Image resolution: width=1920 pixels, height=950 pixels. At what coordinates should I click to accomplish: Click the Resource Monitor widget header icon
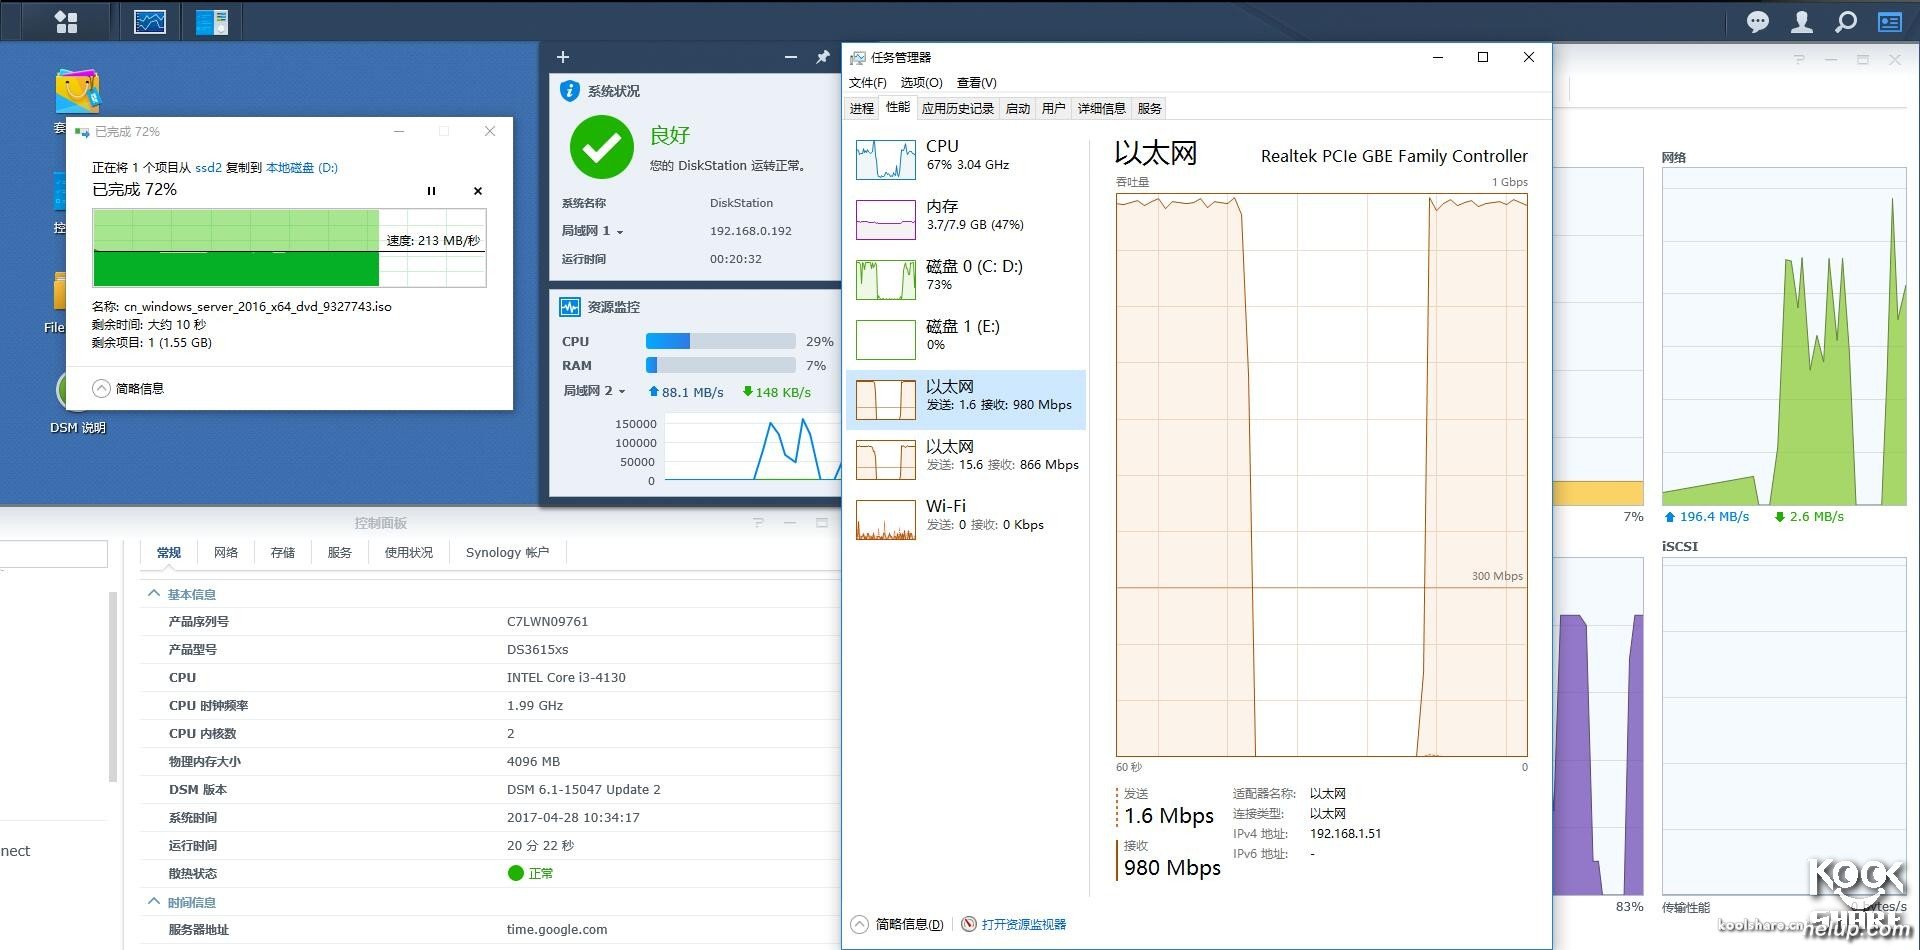tap(570, 307)
